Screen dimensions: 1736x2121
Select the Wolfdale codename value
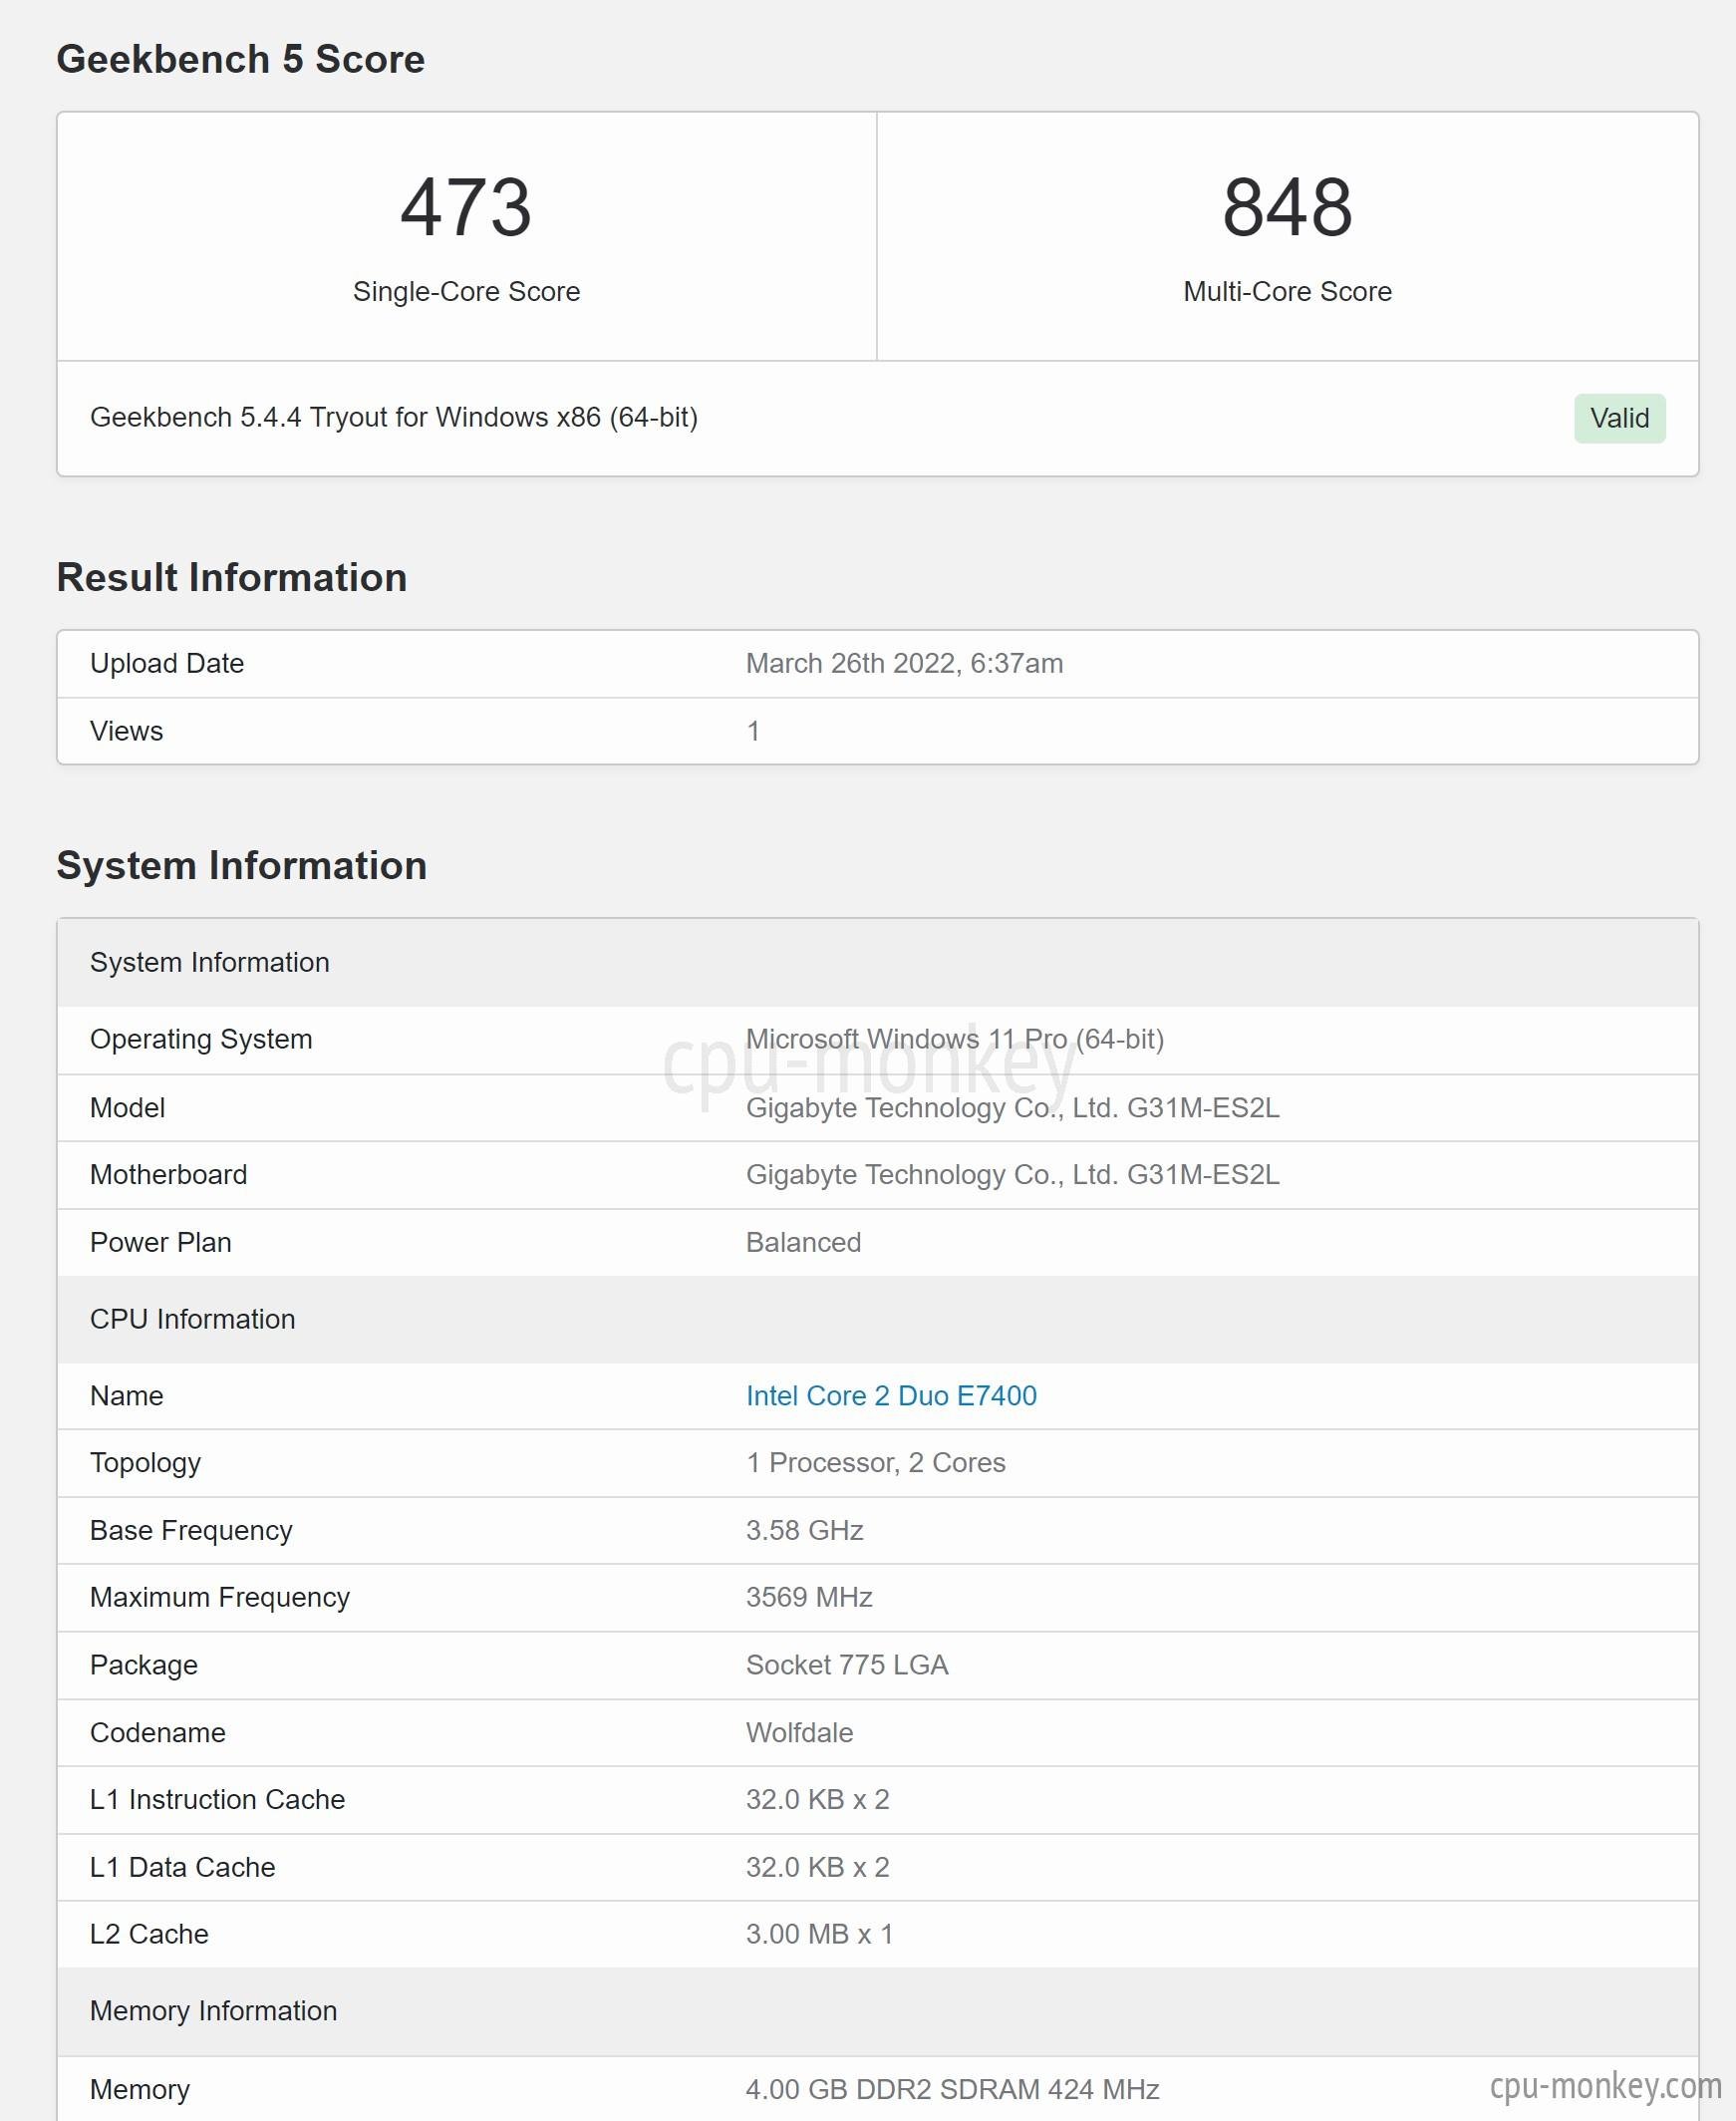799,1732
